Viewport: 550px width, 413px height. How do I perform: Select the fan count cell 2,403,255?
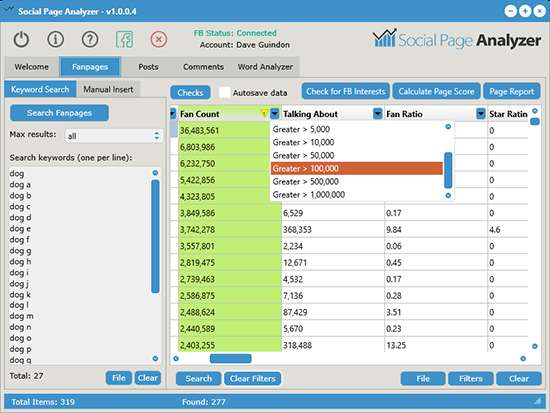(x=230, y=345)
